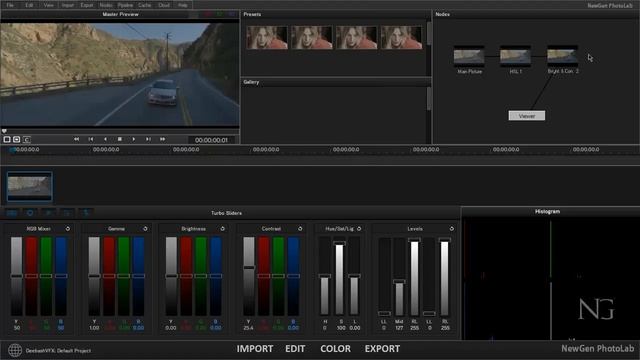The height and width of the screenshot is (360, 640).
Task: Toggle the red channel indicator in Master Preview
Action: [208, 14]
